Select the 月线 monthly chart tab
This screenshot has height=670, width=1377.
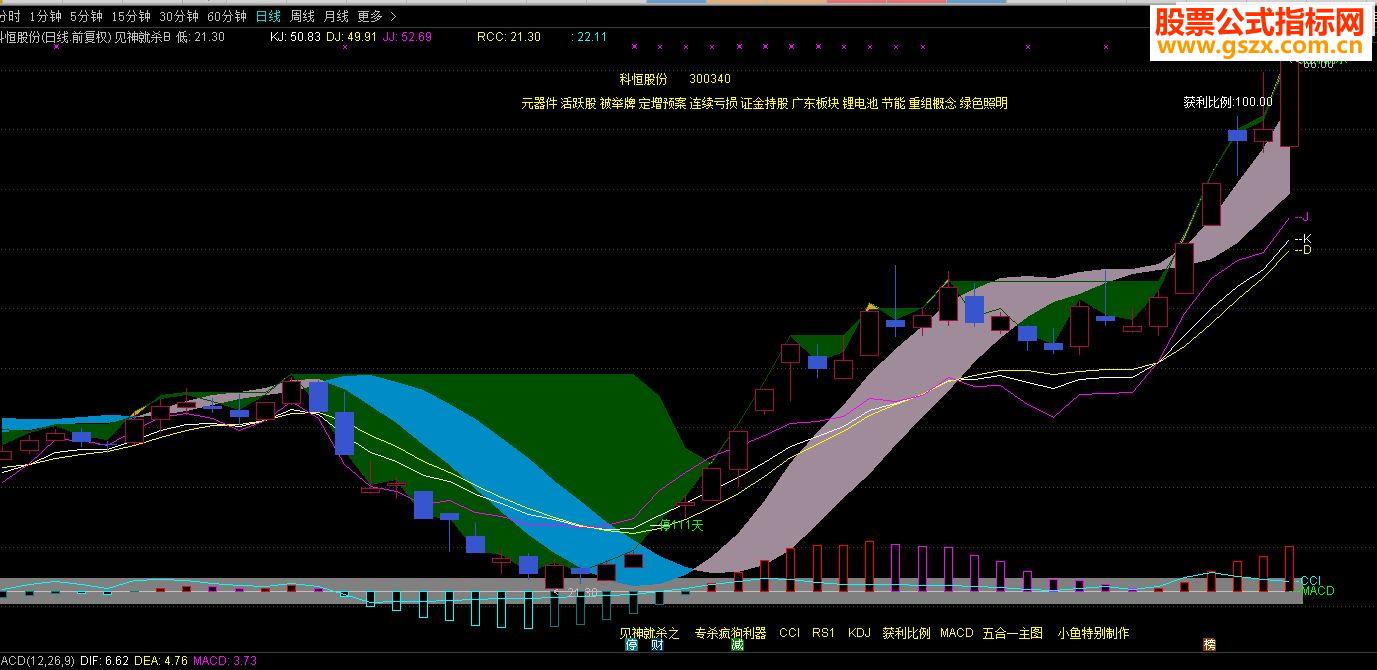[336, 16]
